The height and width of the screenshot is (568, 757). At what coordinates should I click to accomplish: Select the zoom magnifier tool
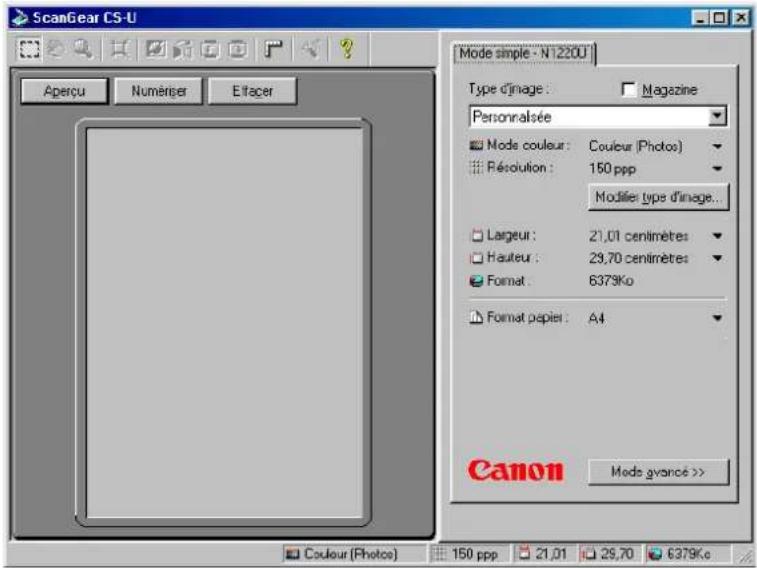tap(83, 49)
